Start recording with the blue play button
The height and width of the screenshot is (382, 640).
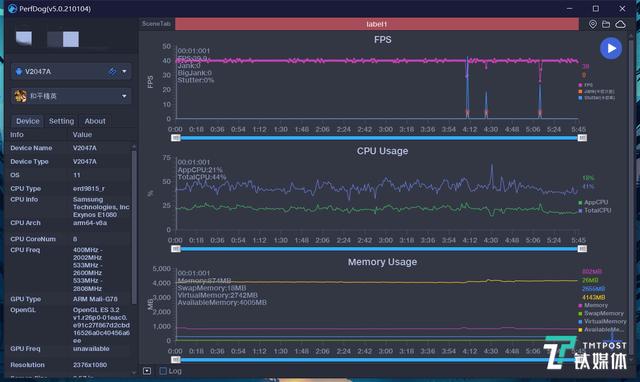coord(611,48)
